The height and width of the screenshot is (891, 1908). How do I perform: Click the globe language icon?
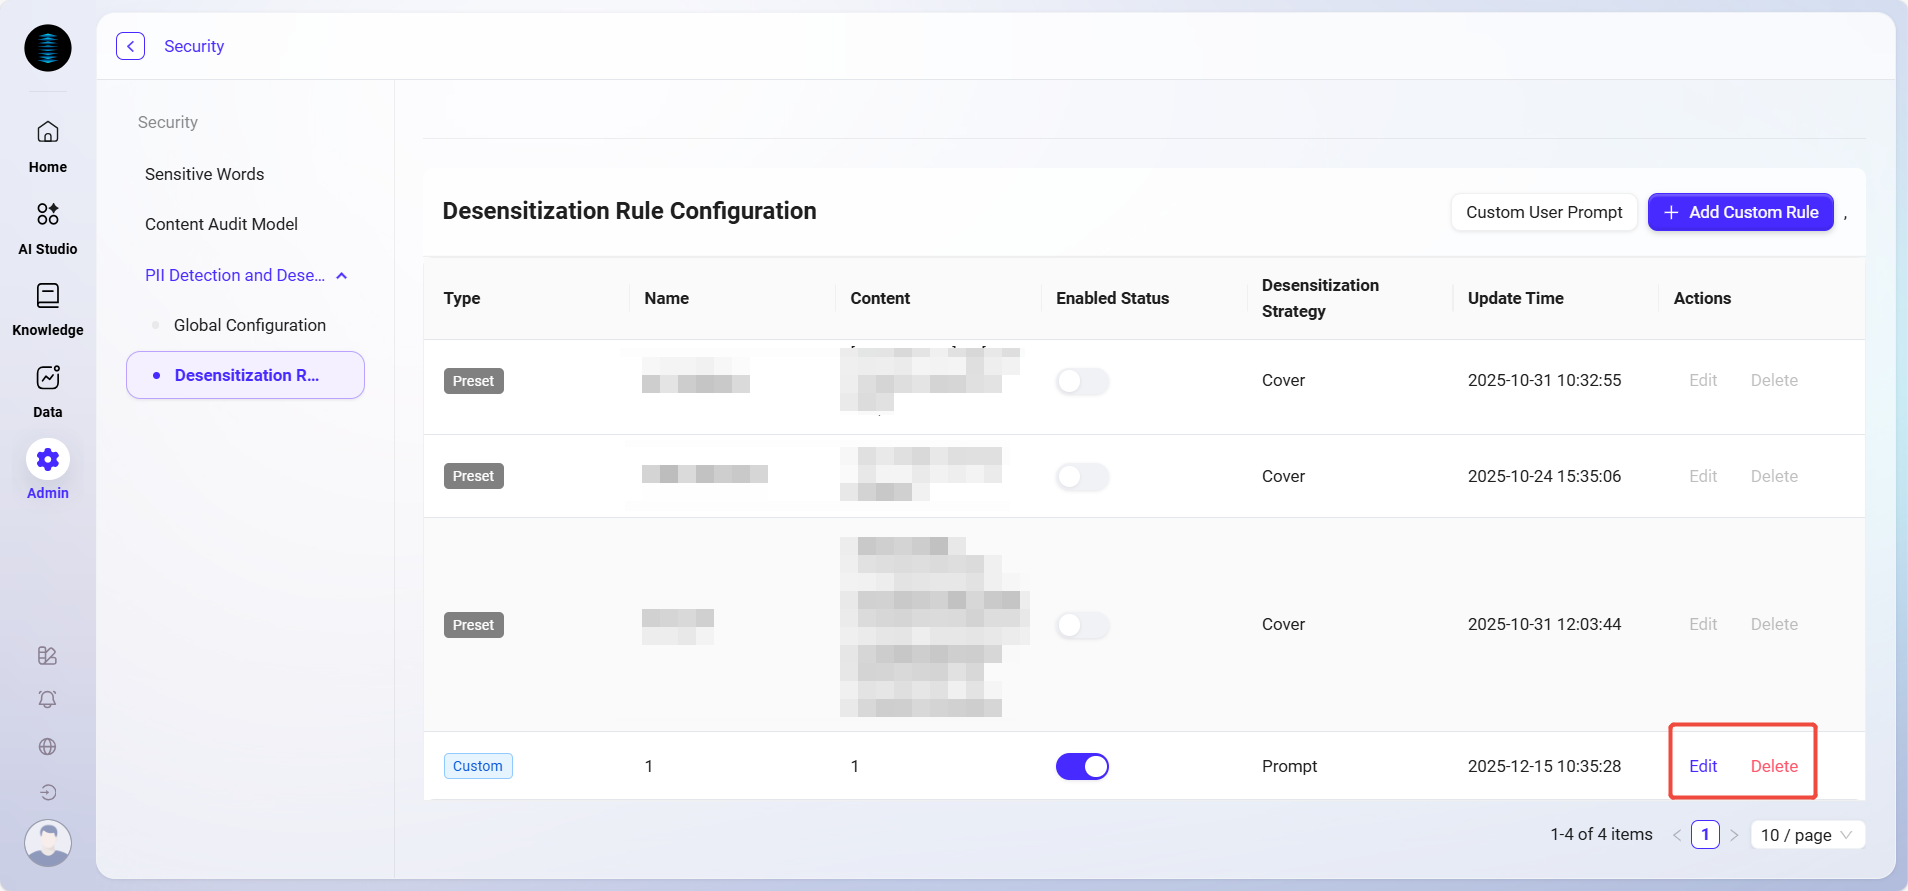coord(47,746)
